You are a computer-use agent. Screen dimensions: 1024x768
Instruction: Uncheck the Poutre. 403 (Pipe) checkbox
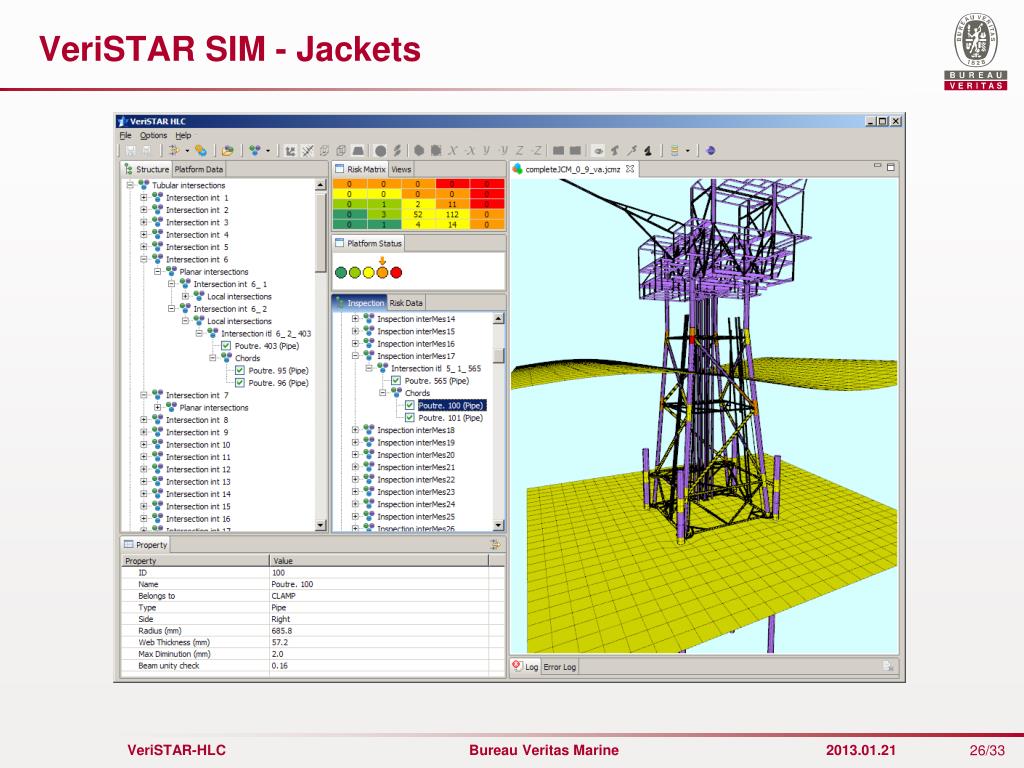(x=226, y=346)
